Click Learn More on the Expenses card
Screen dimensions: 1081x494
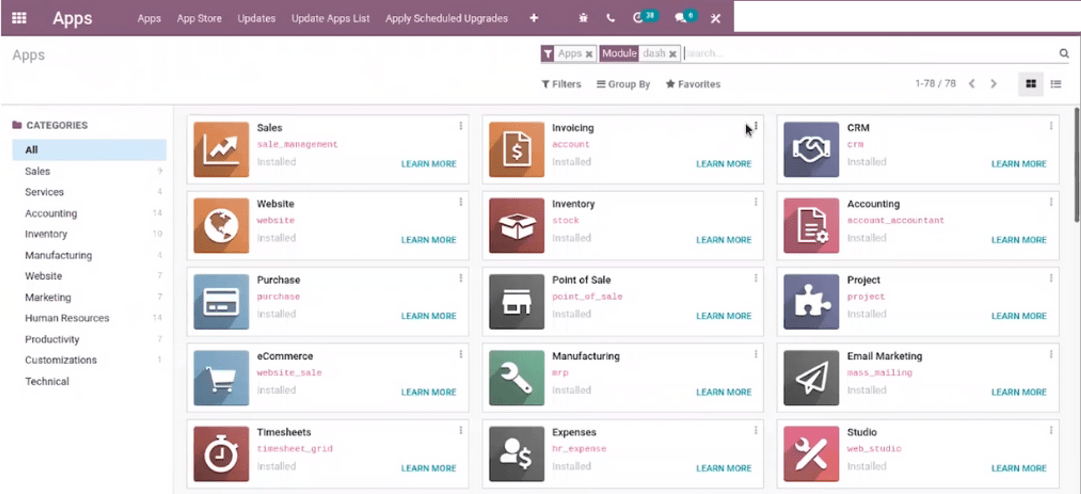(724, 468)
